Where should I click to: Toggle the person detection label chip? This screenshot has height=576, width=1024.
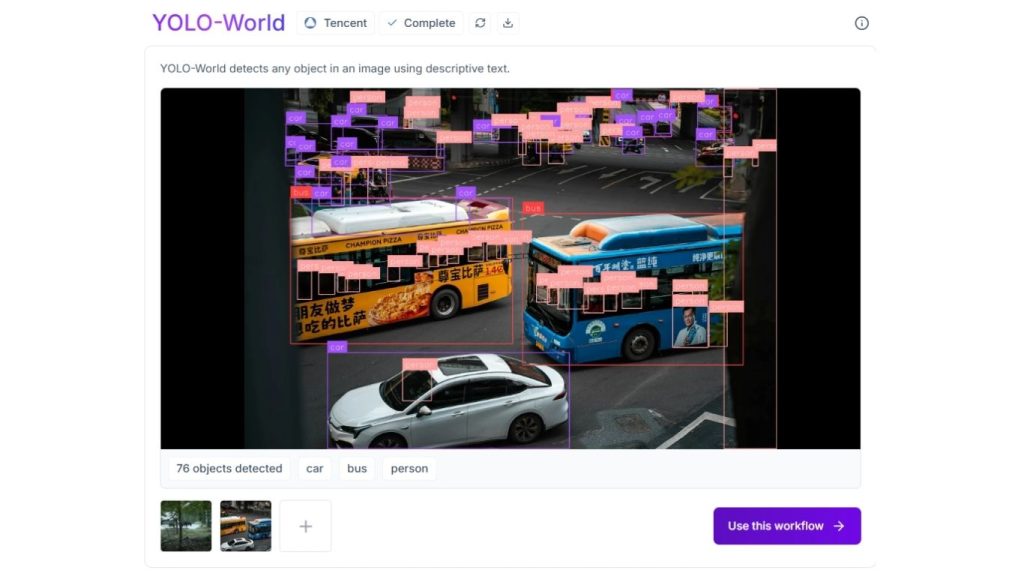(x=408, y=468)
